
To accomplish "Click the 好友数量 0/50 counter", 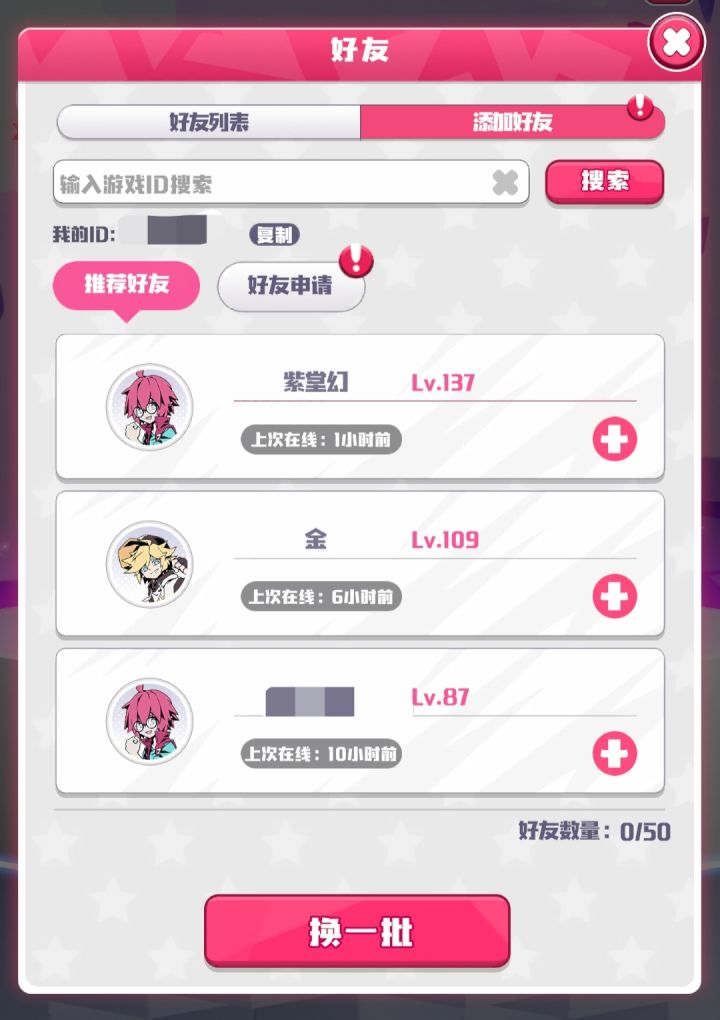I will tap(594, 831).
